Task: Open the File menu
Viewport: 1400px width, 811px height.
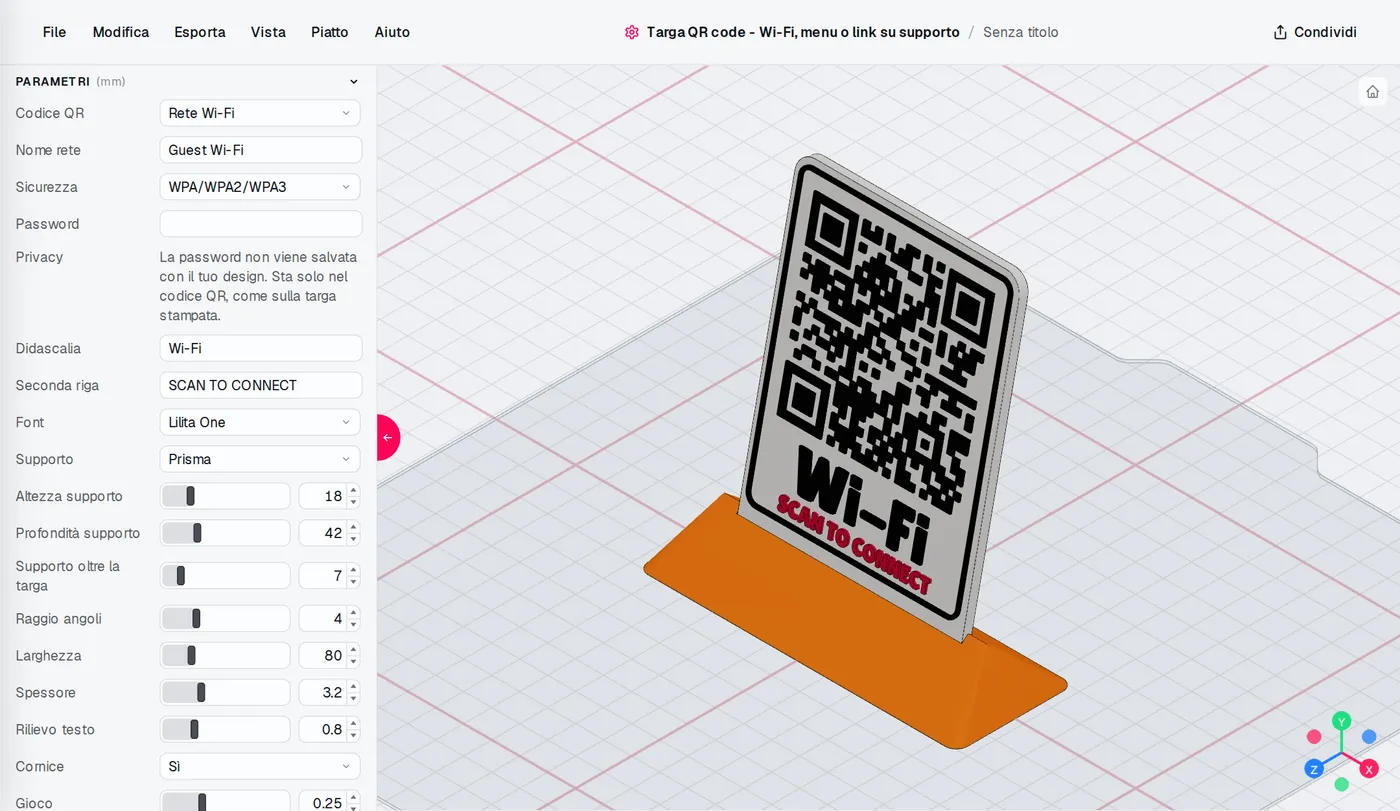Action: [x=54, y=32]
